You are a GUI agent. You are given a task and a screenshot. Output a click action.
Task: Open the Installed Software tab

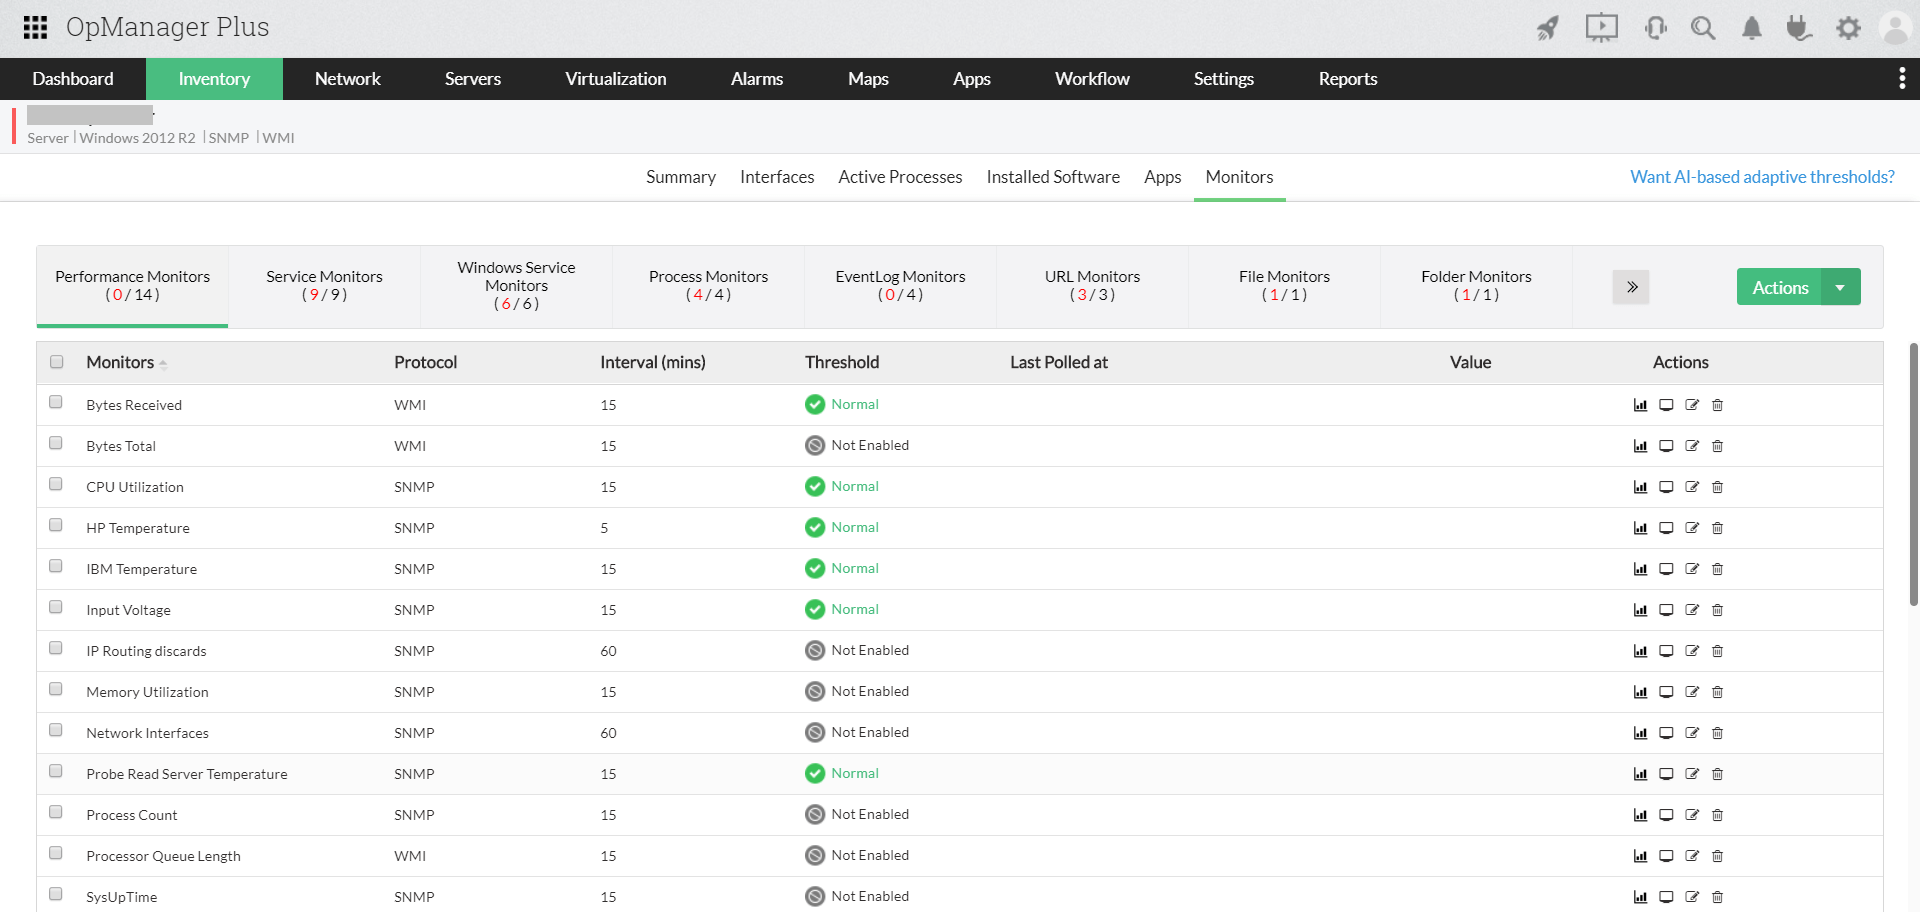1053,177
